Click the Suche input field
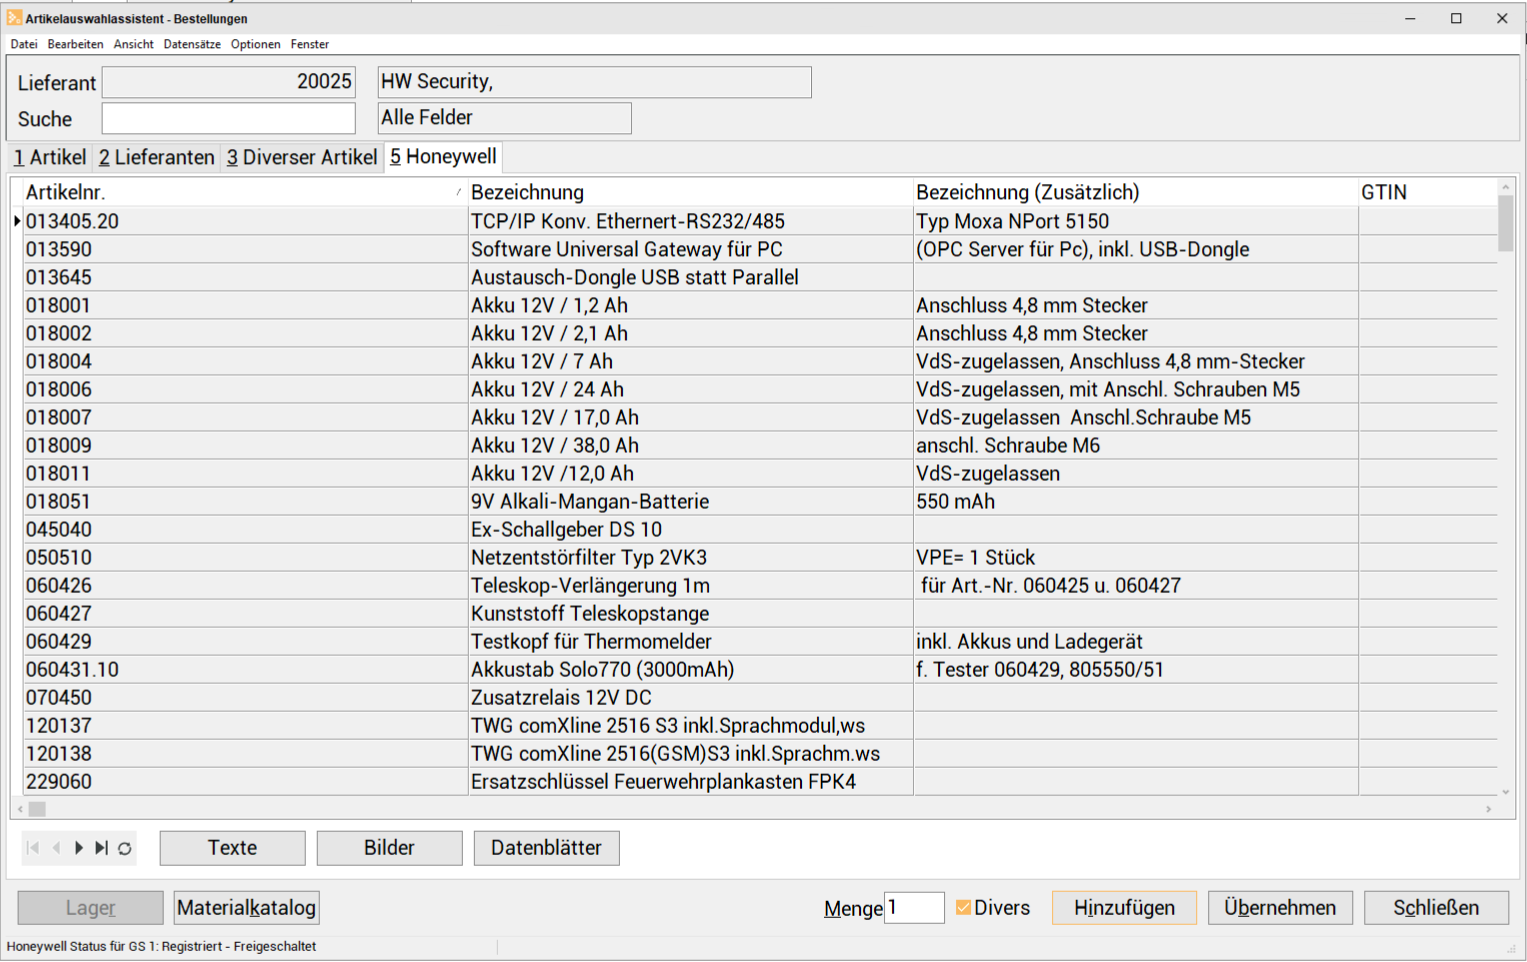This screenshot has width=1527, height=962. (228, 118)
